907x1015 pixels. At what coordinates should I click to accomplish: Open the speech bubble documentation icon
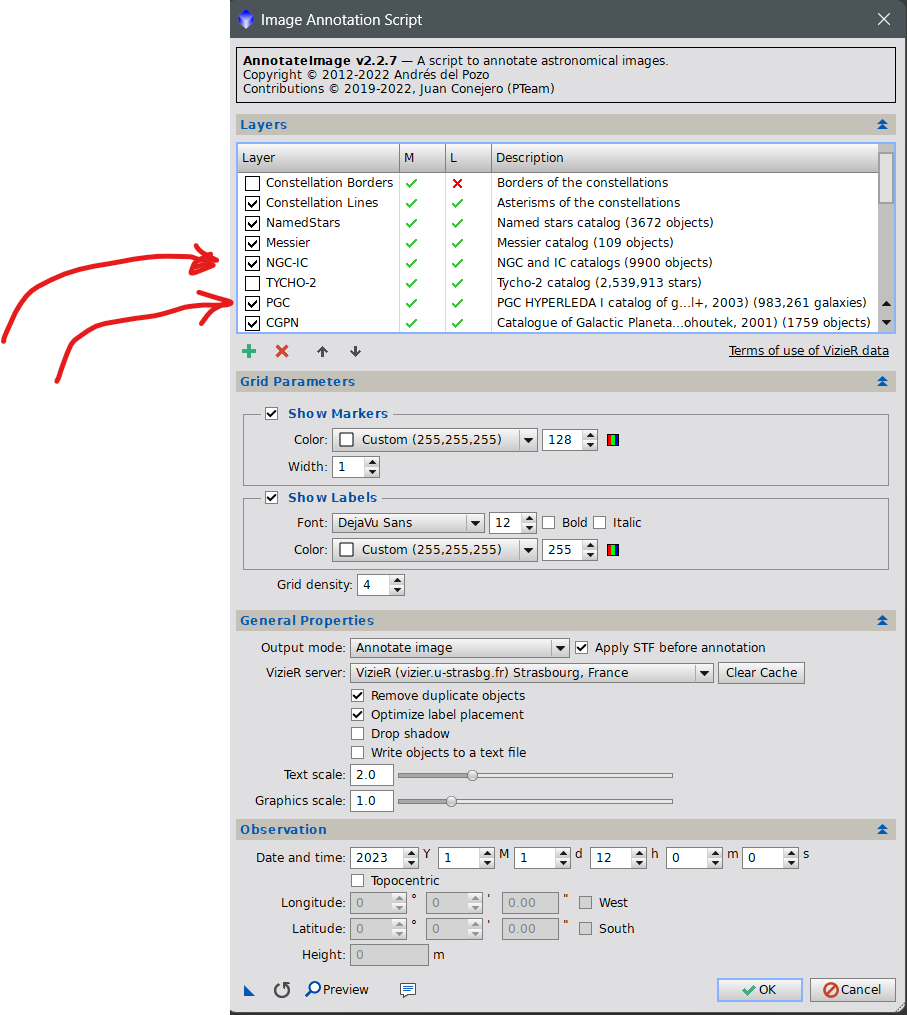point(408,989)
